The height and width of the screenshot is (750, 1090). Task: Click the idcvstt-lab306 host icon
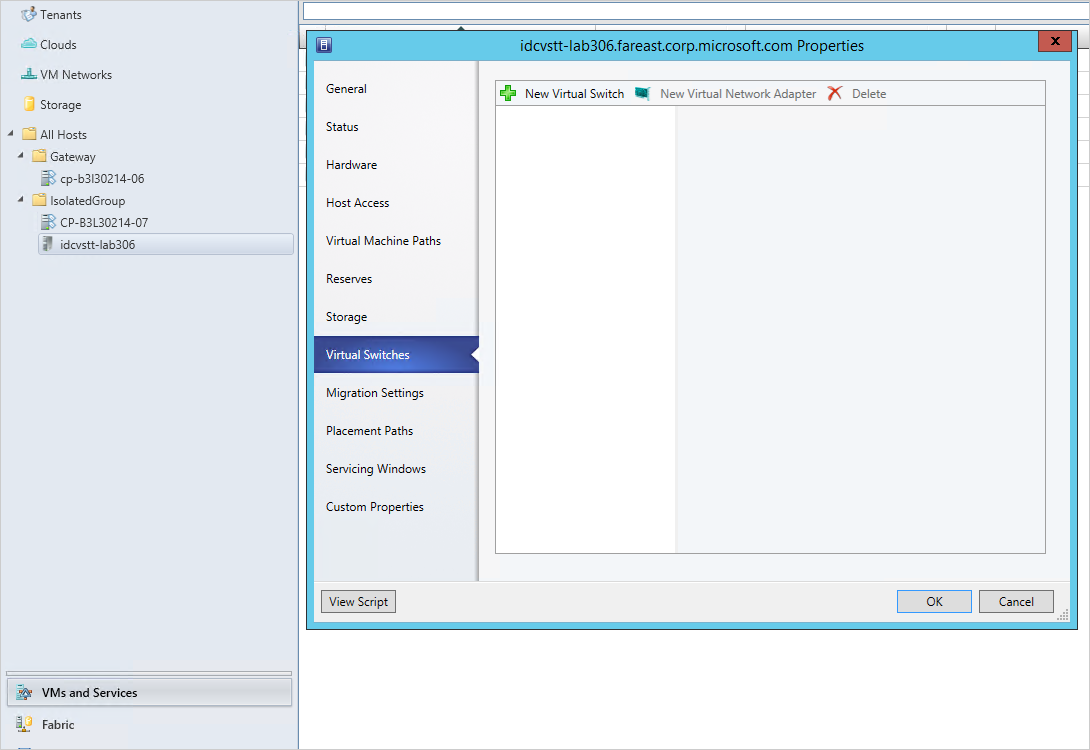pos(48,244)
